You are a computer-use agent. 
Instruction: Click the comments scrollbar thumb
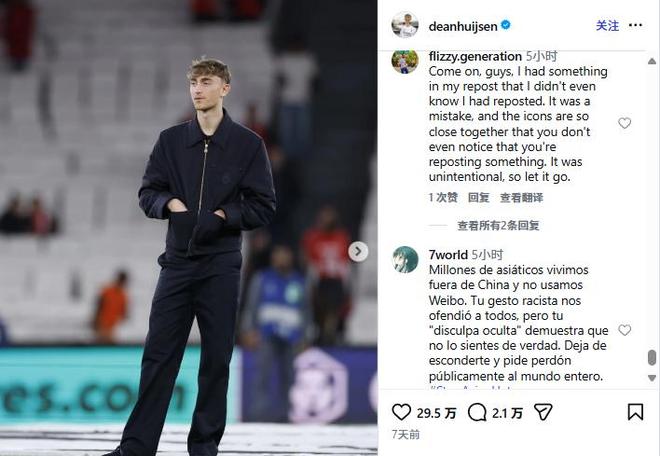click(652, 357)
